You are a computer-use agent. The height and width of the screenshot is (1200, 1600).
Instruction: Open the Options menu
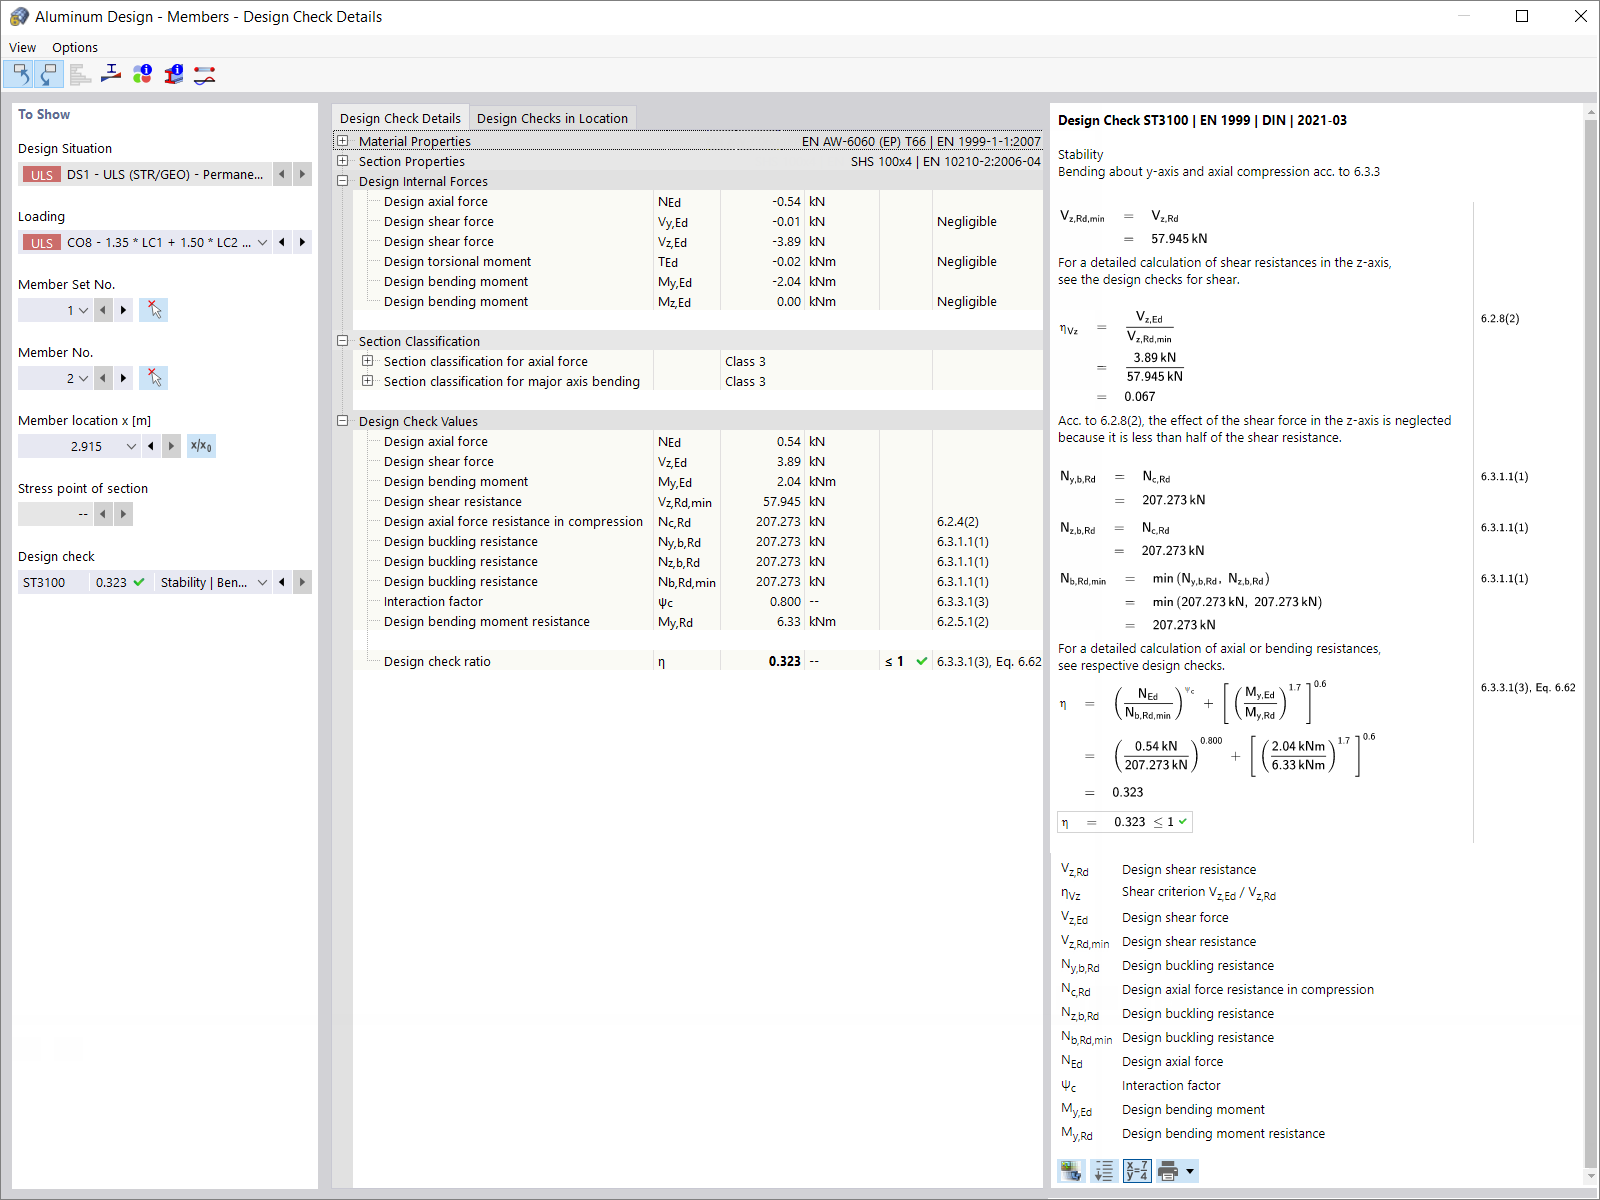(75, 47)
